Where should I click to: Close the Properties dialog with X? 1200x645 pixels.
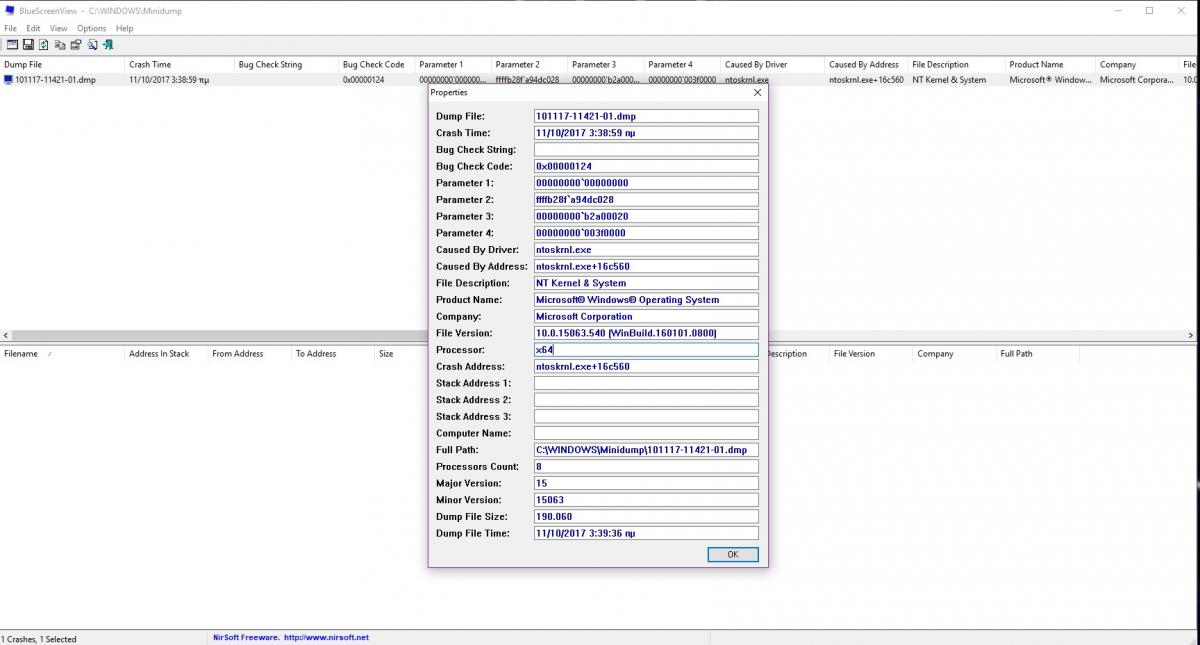tap(757, 92)
